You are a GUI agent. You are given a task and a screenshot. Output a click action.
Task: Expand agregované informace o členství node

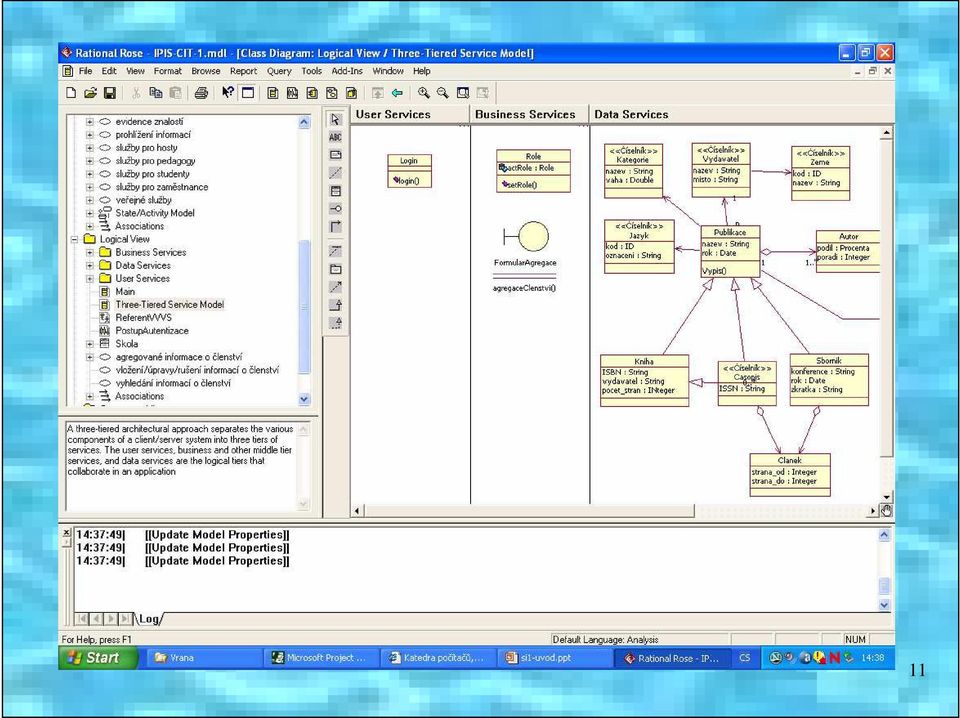pos(90,357)
